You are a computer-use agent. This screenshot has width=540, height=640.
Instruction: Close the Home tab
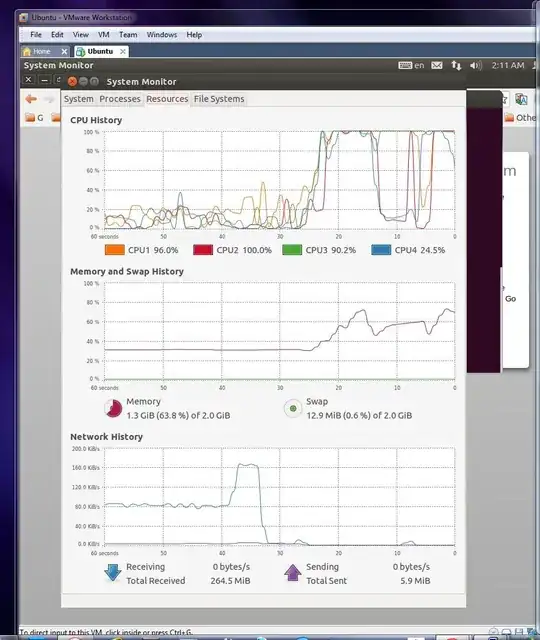(64, 51)
